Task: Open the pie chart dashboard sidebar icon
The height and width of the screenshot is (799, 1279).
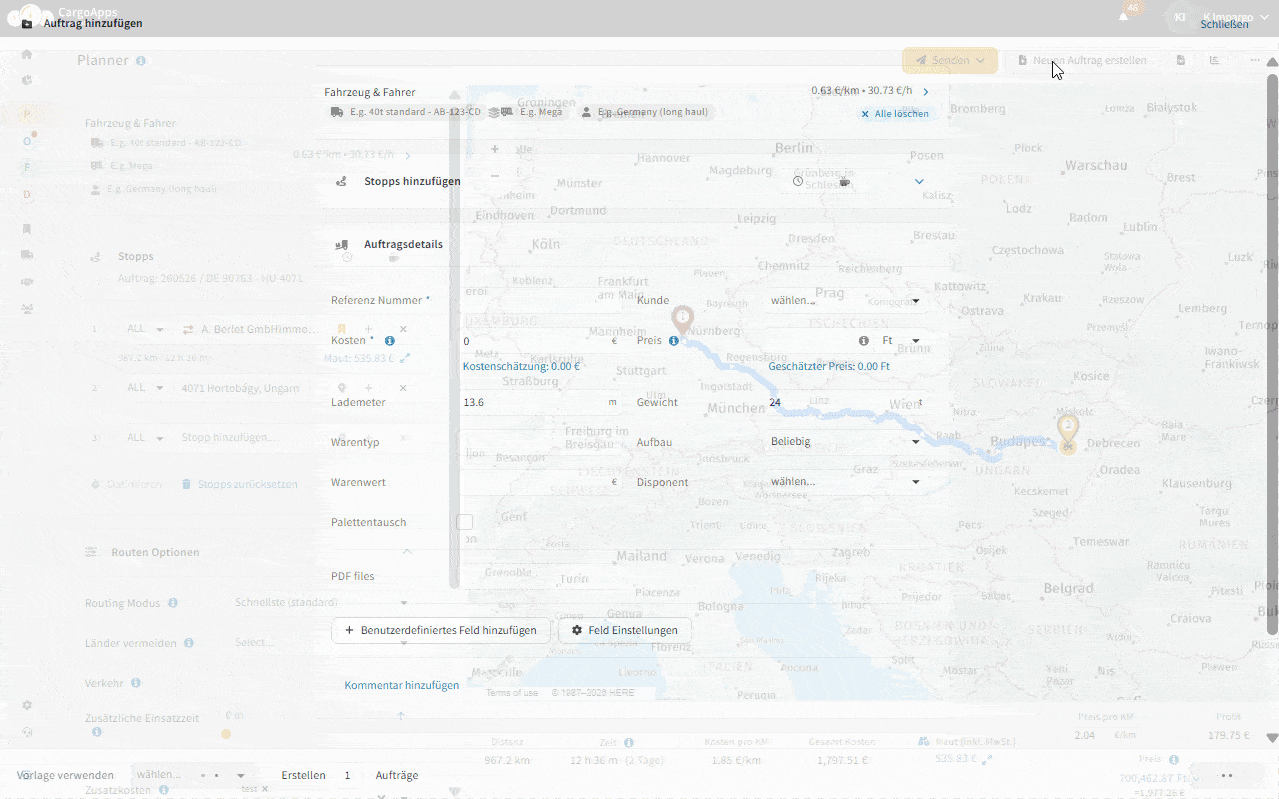Action: click(27, 81)
